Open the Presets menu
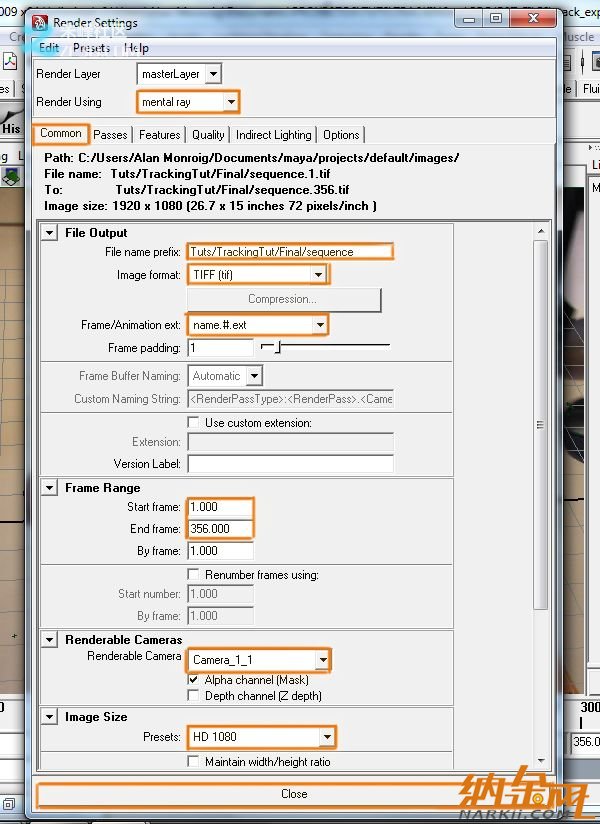 91,48
